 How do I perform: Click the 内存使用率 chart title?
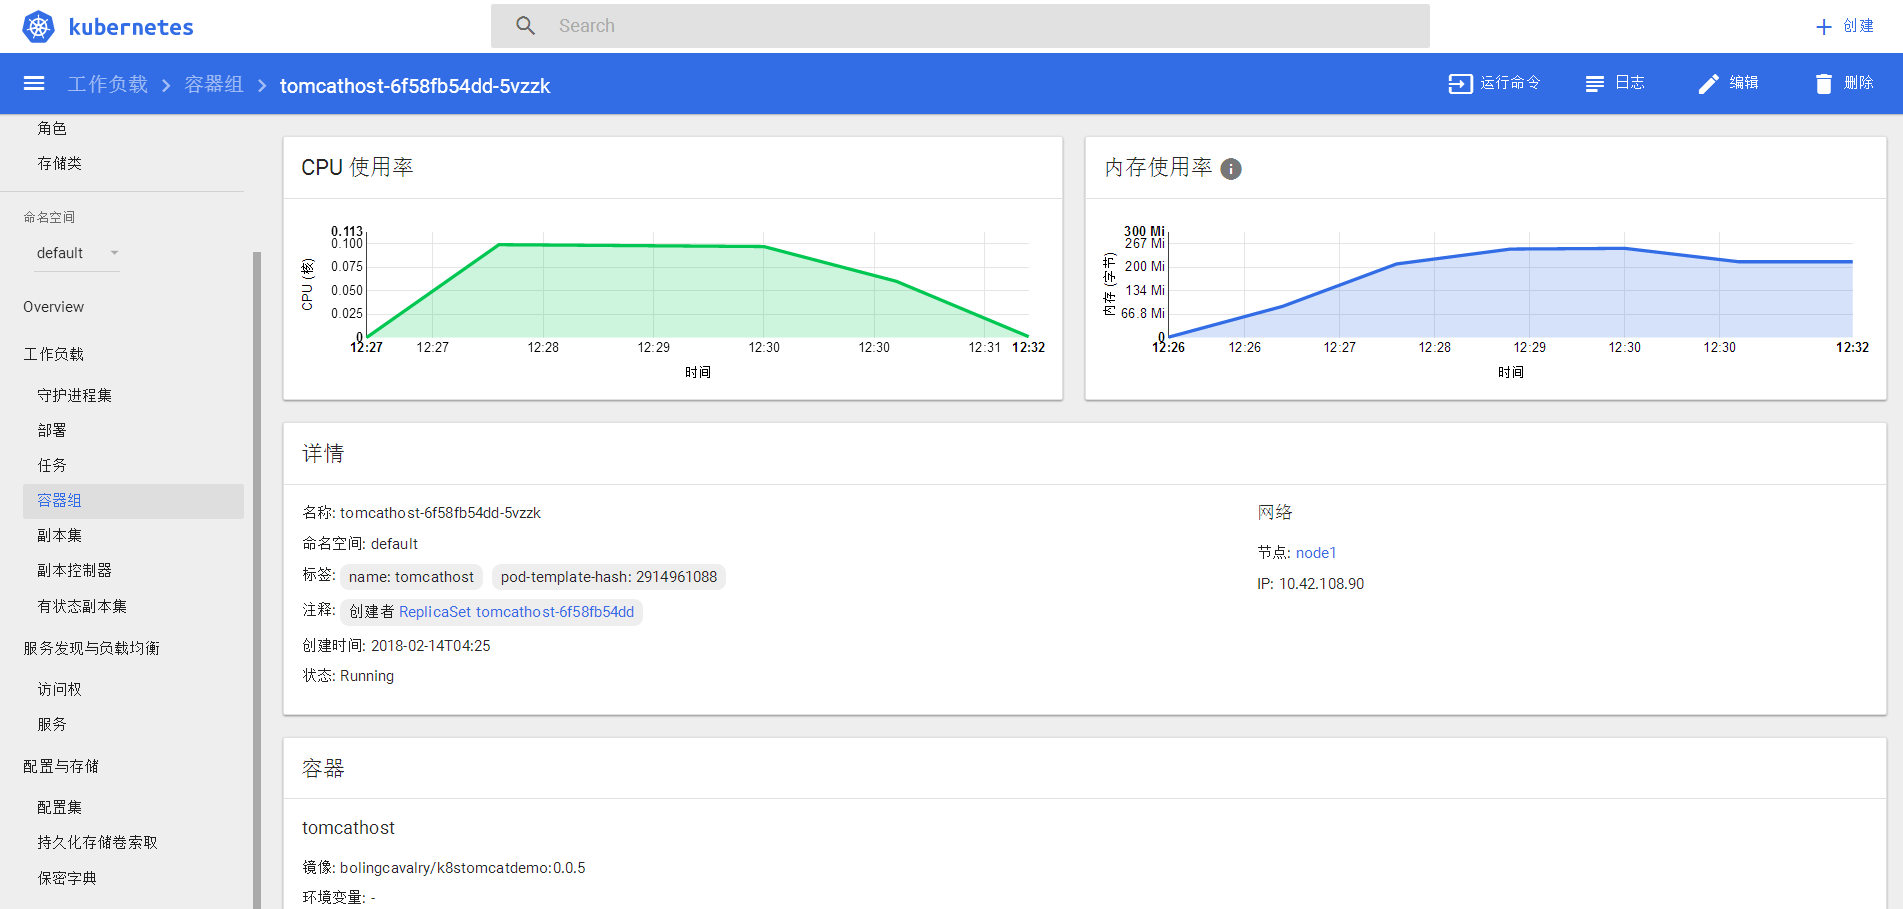[1159, 168]
